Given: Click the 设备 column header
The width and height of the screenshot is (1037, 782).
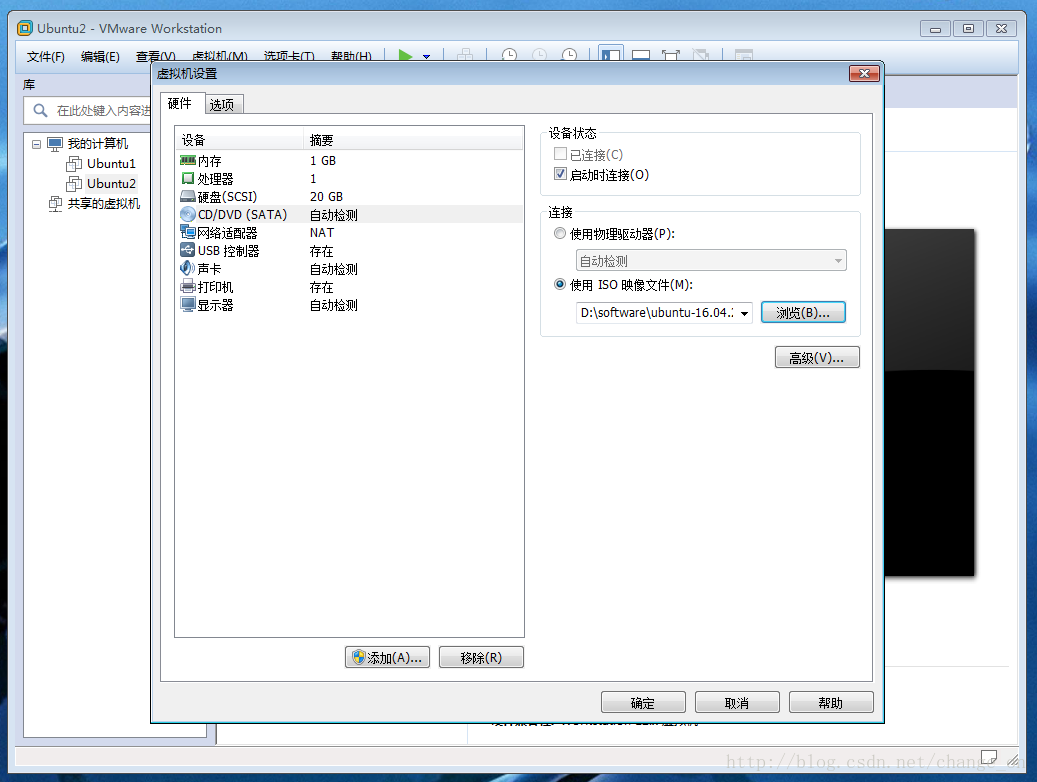Looking at the screenshot, I should point(239,140).
